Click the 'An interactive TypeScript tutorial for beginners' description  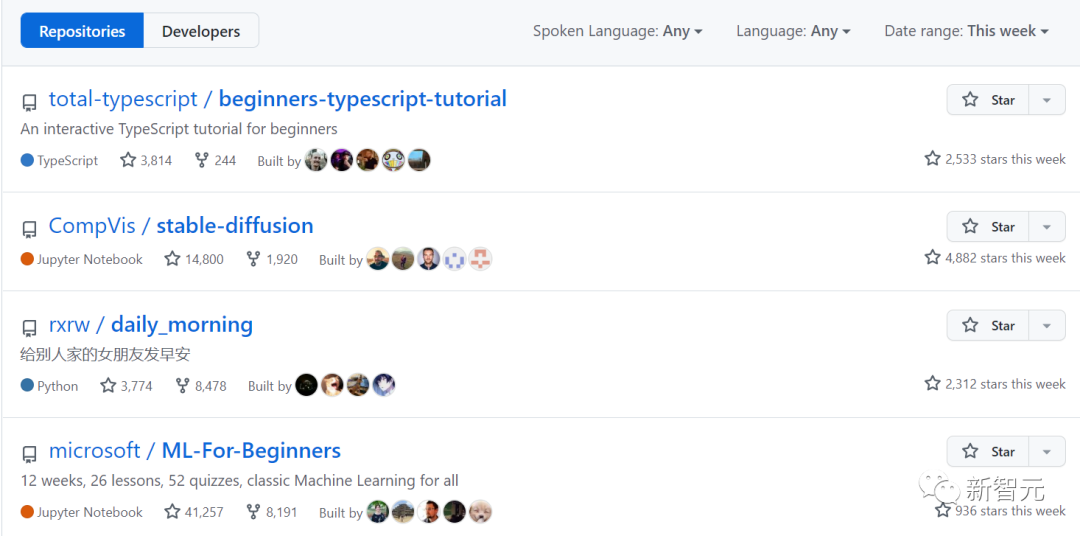click(179, 129)
